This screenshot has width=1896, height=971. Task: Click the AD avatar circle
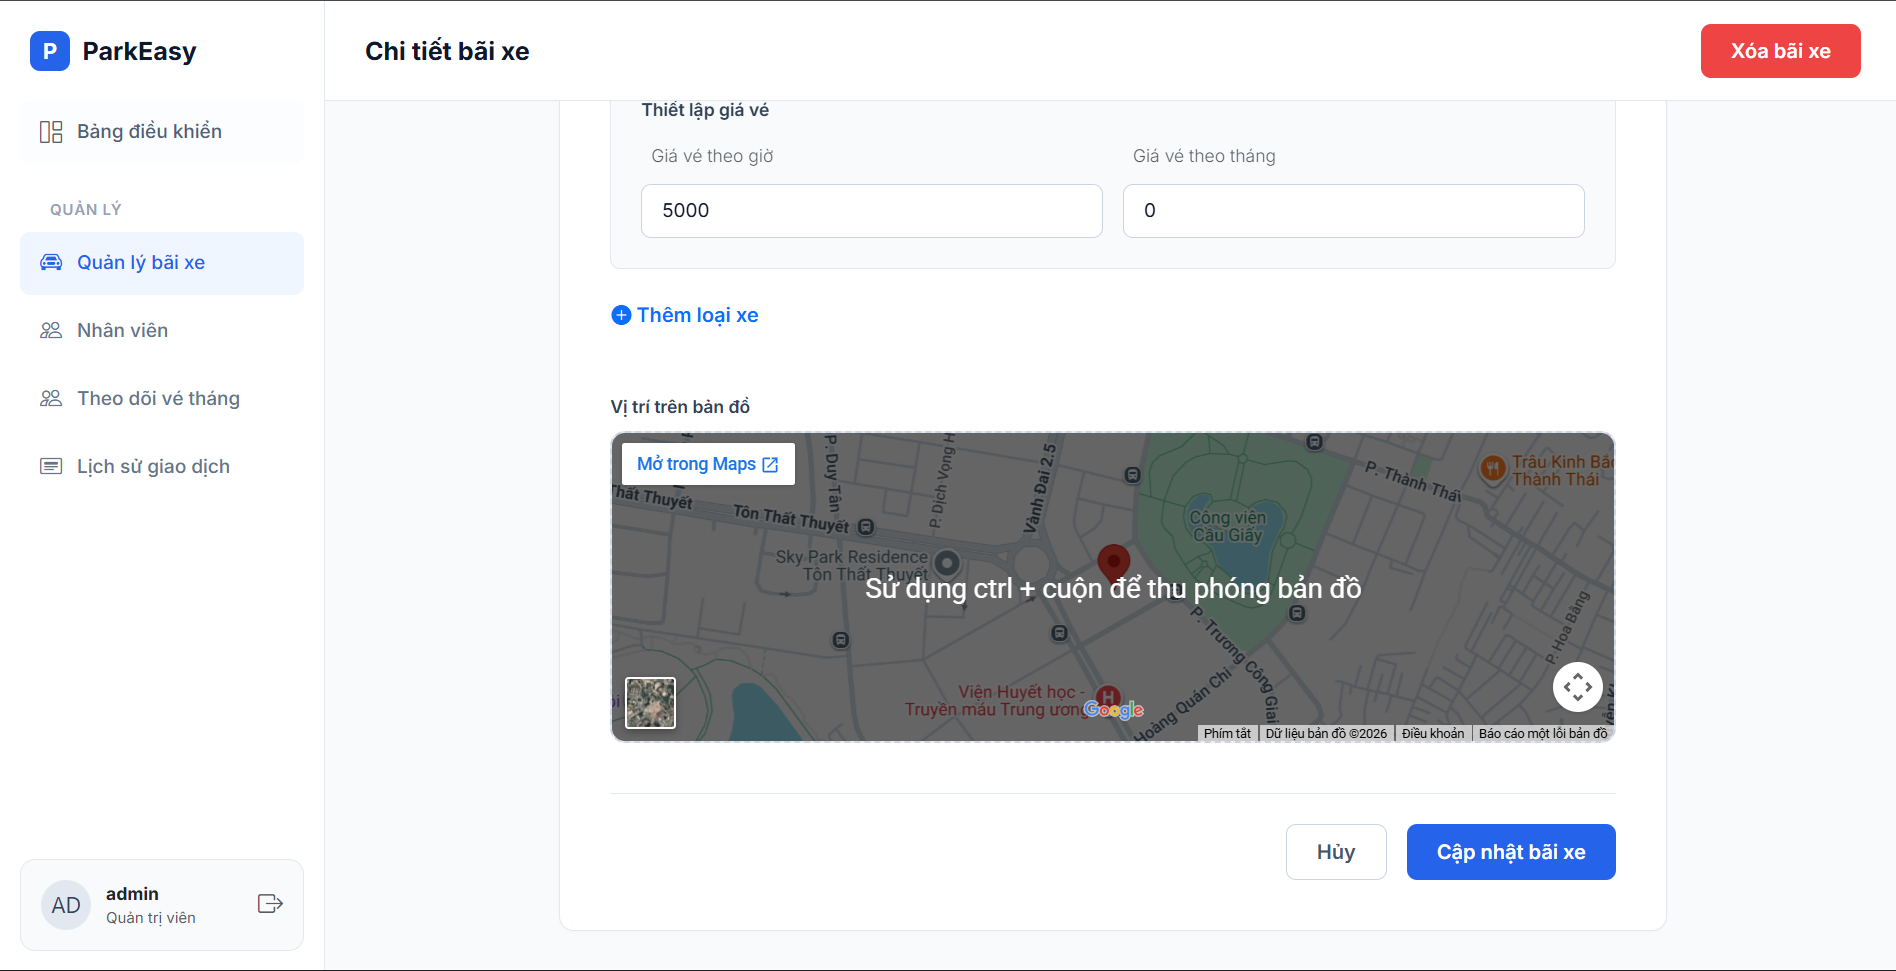coord(66,905)
